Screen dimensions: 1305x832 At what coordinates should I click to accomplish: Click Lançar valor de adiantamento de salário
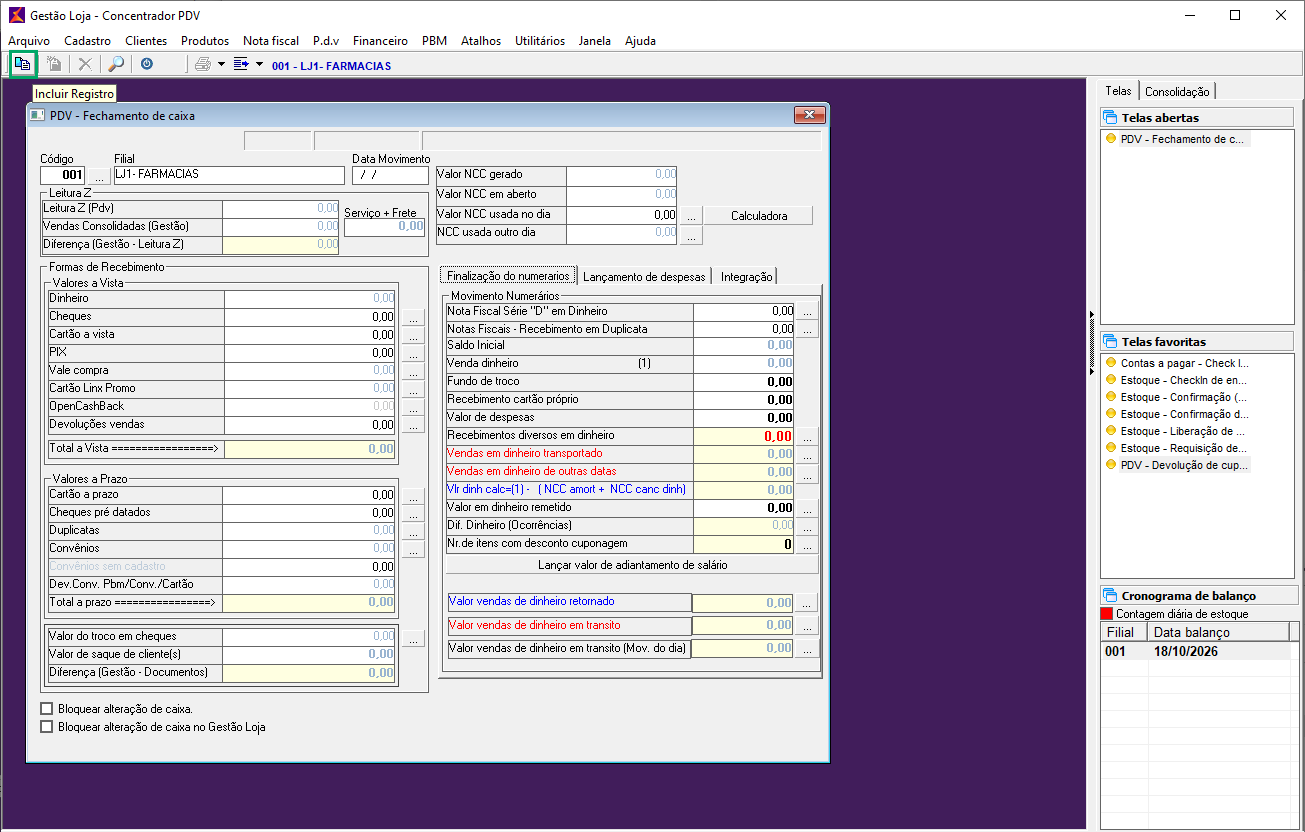[x=632, y=565]
